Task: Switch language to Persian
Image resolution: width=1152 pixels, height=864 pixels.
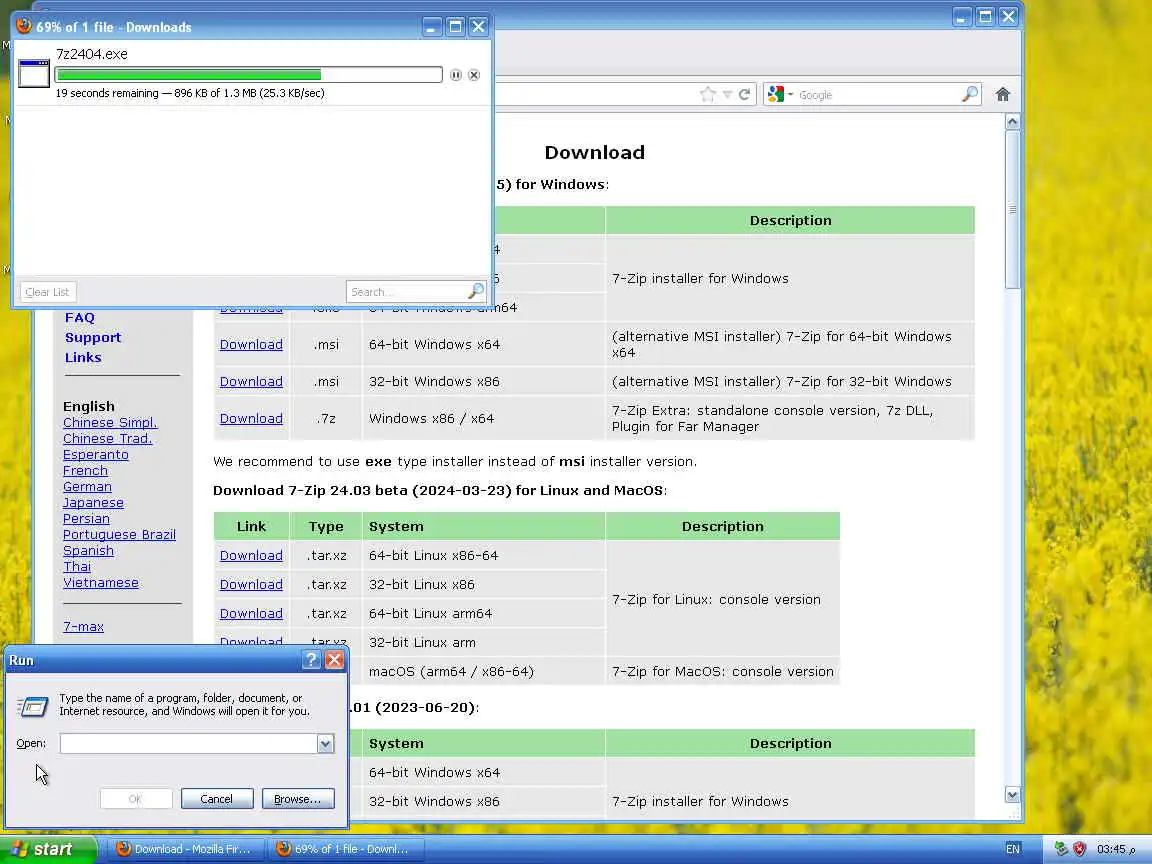Action: point(86,519)
